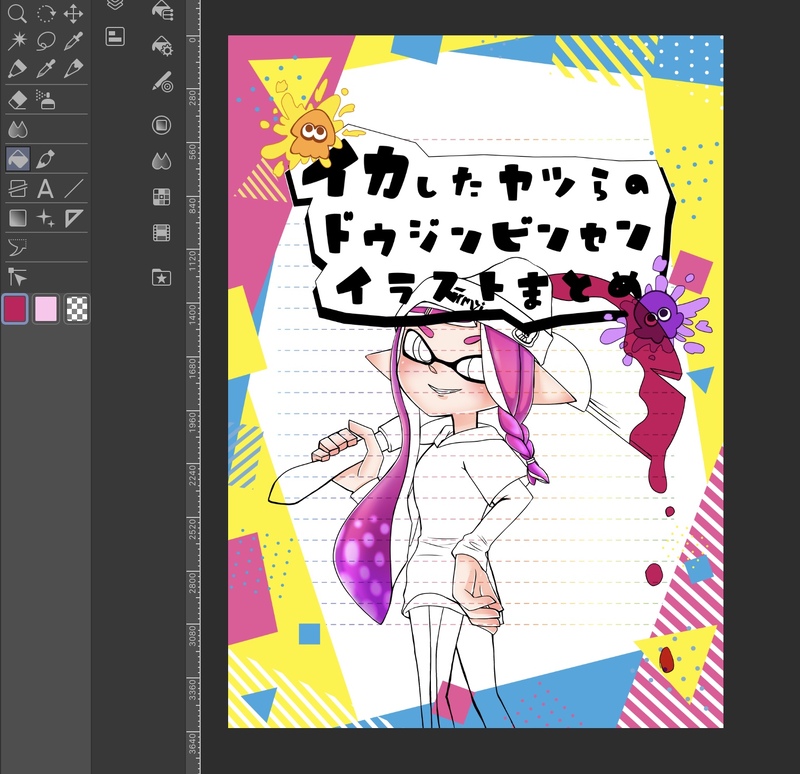Select the Eraser tool
The width and height of the screenshot is (800, 774).
[x=17, y=99]
